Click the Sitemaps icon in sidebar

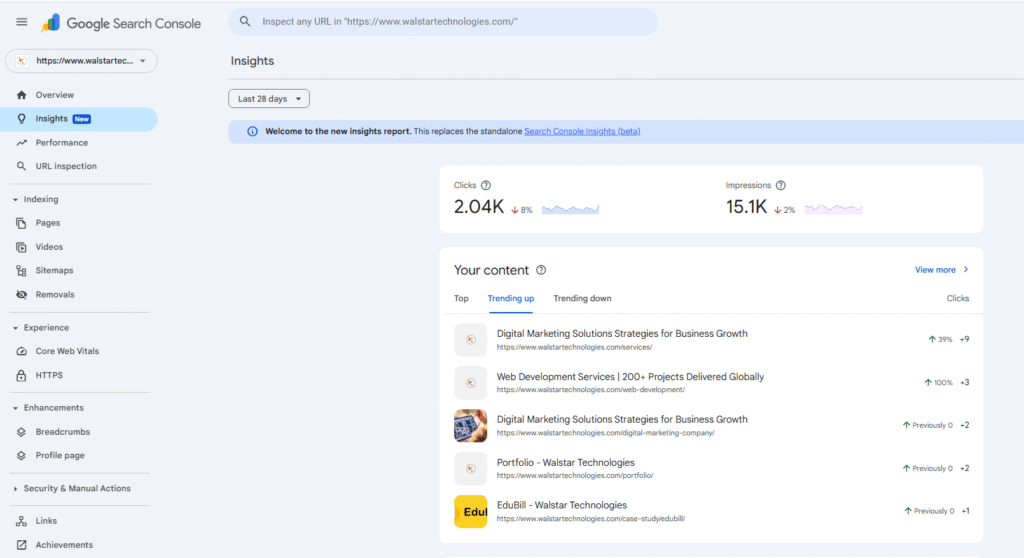pos(22,271)
